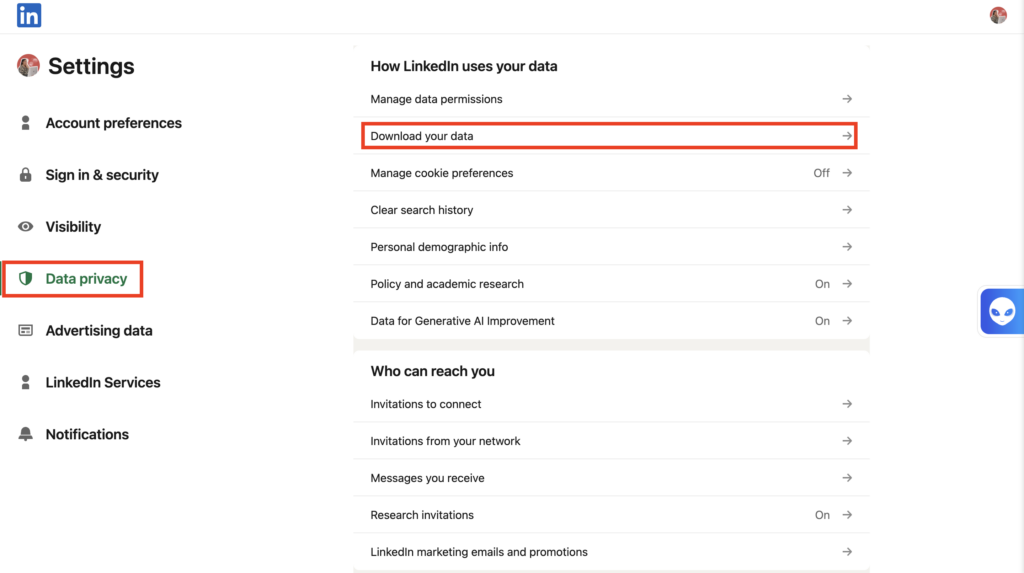The image size is (1024, 573).
Task: Click On status of Policy and academic research
Action: (x=822, y=284)
